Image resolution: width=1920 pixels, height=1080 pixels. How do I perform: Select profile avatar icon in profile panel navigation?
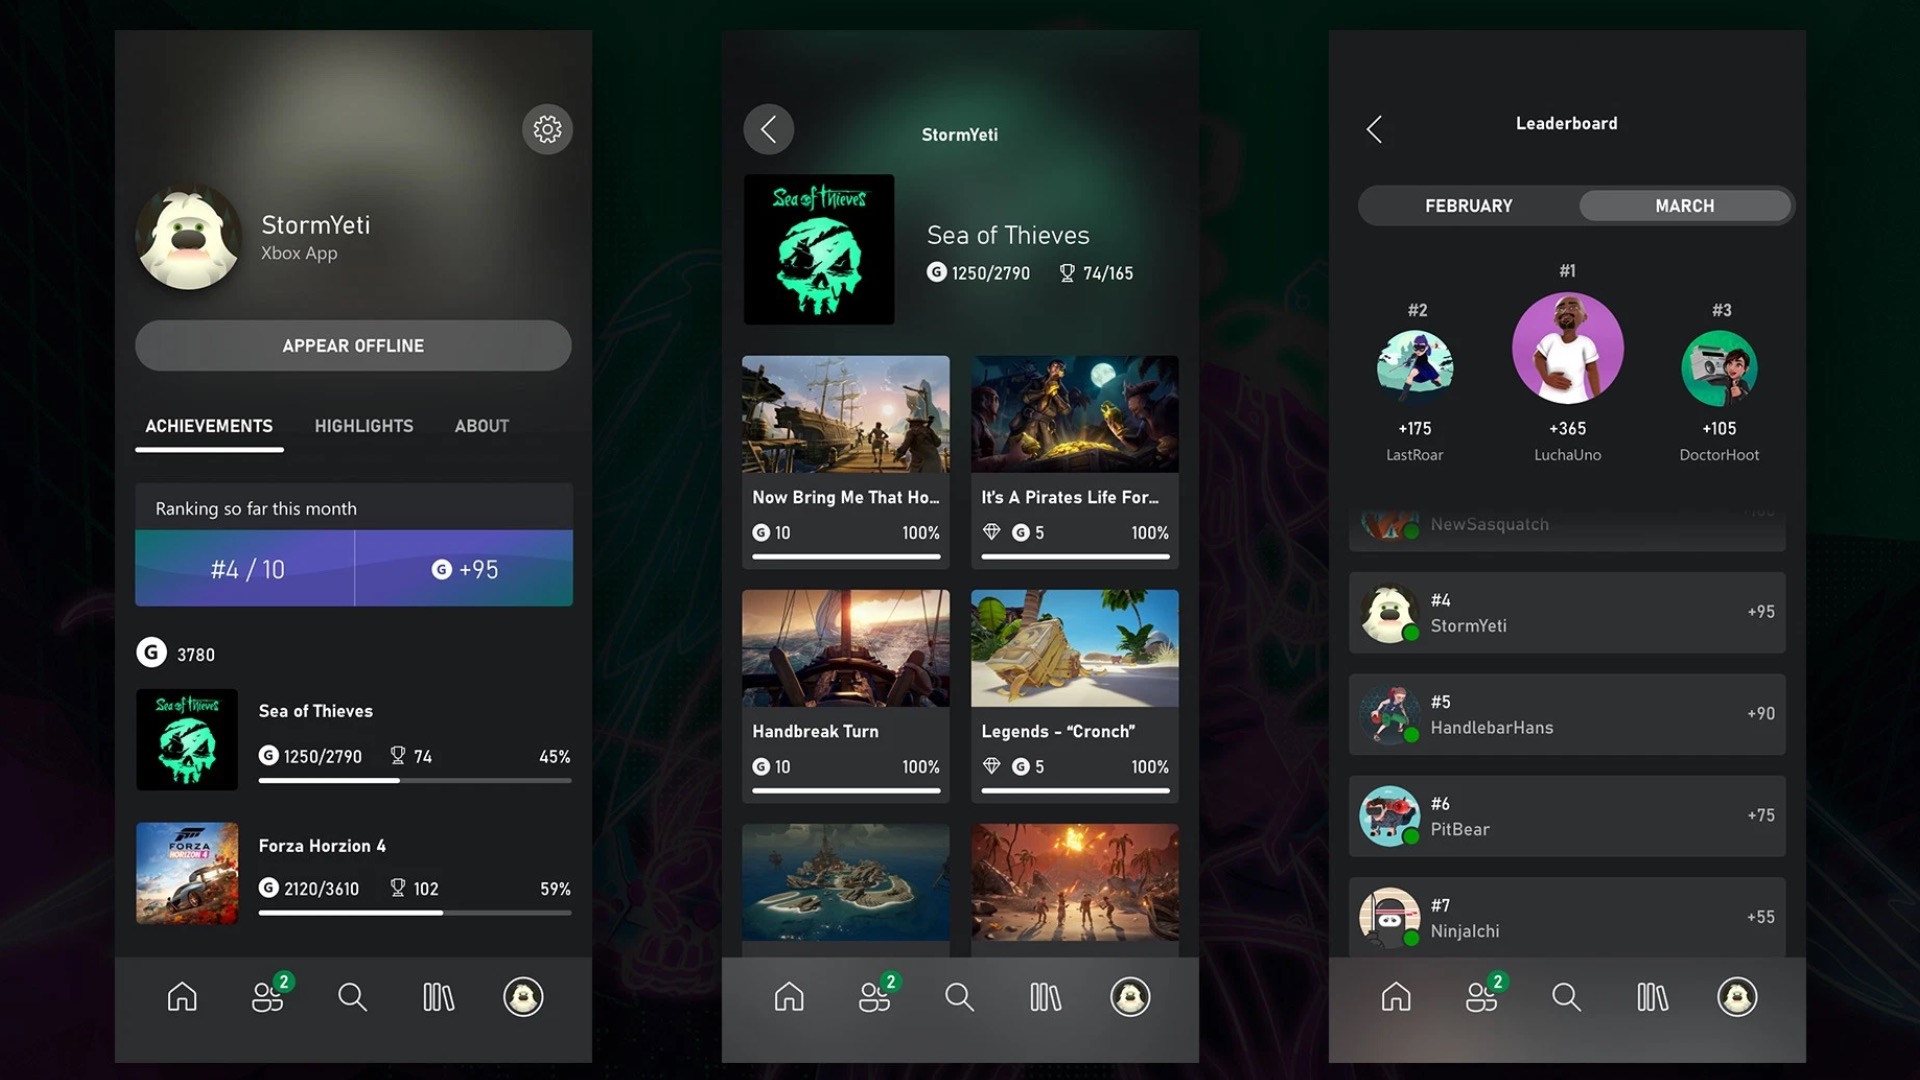pyautogui.click(x=523, y=996)
